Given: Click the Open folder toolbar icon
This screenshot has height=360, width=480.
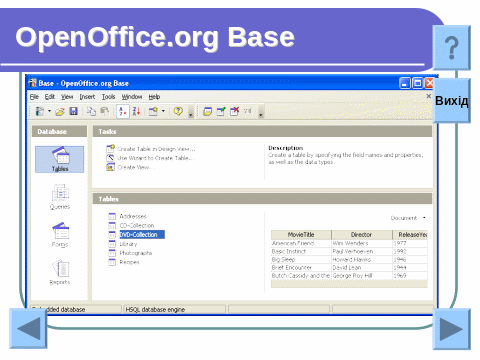Looking at the screenshot, I should pyautogui.click(x=60, y=111).
